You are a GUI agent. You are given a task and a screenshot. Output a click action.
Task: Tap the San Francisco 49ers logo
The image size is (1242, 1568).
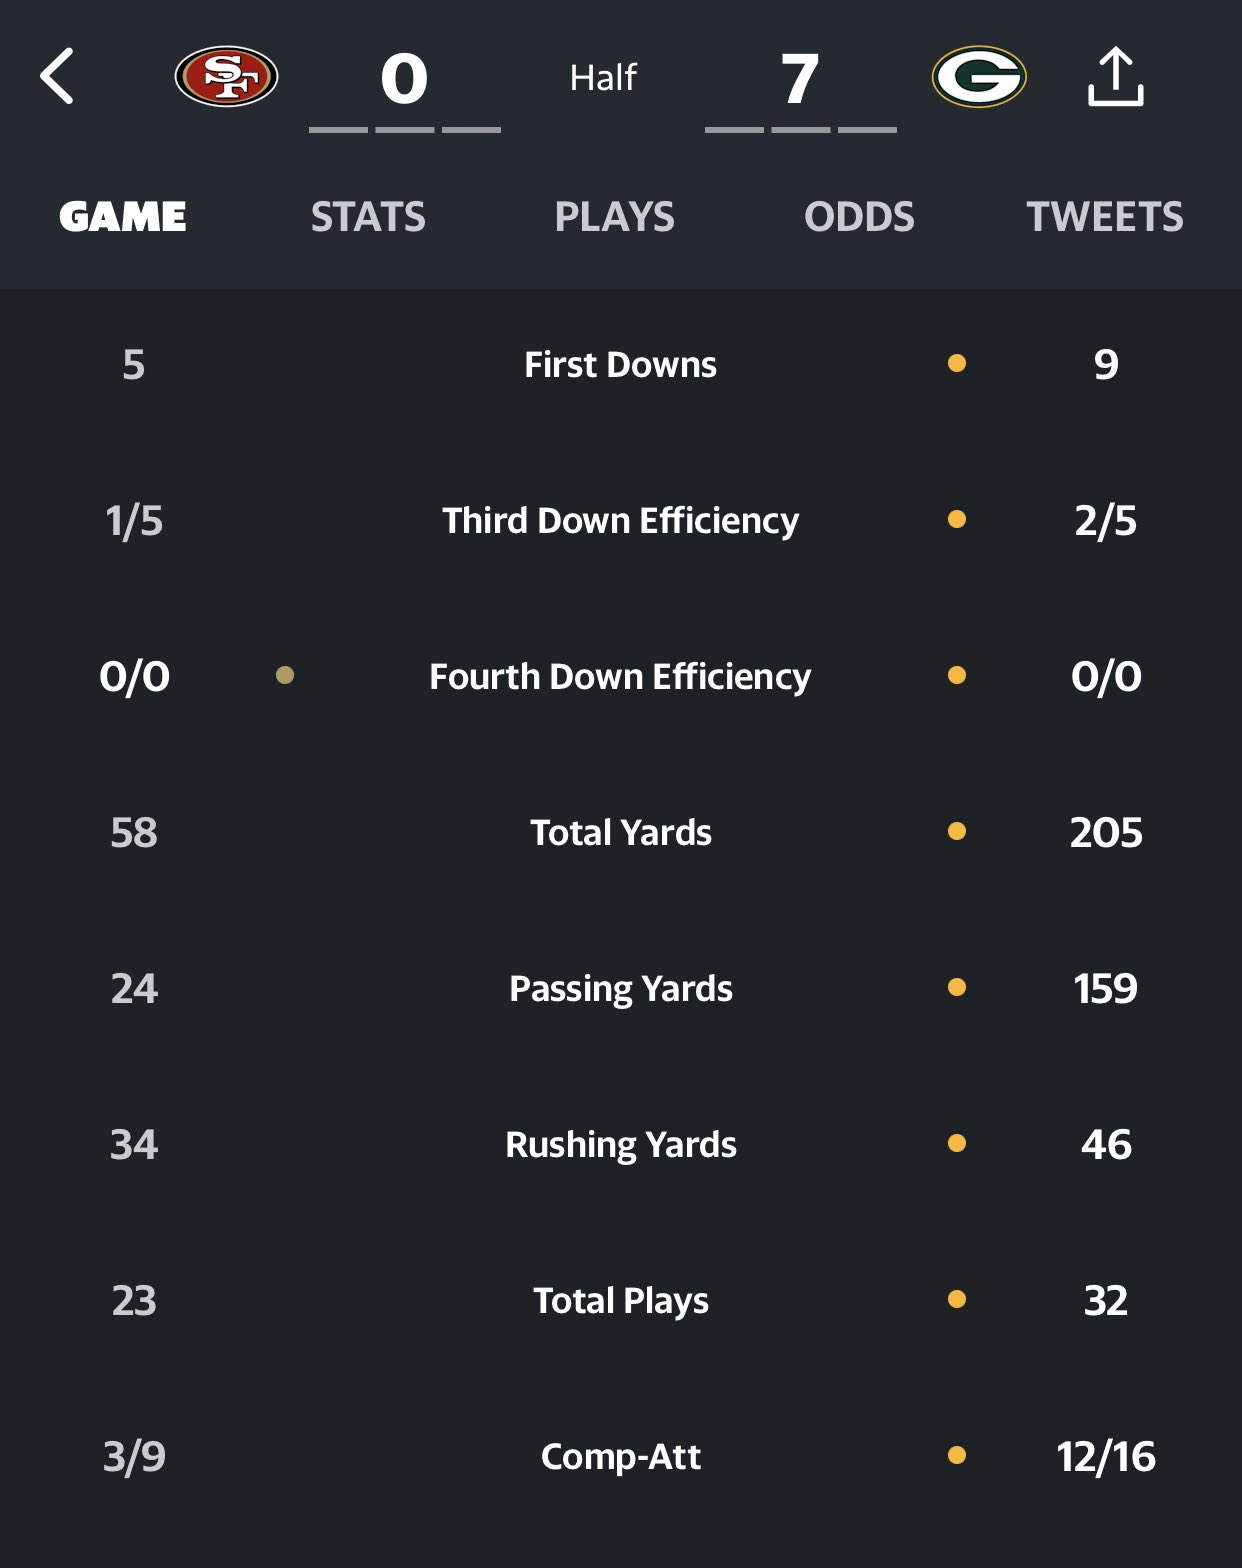pyautogui.click(x=226, y=77)
